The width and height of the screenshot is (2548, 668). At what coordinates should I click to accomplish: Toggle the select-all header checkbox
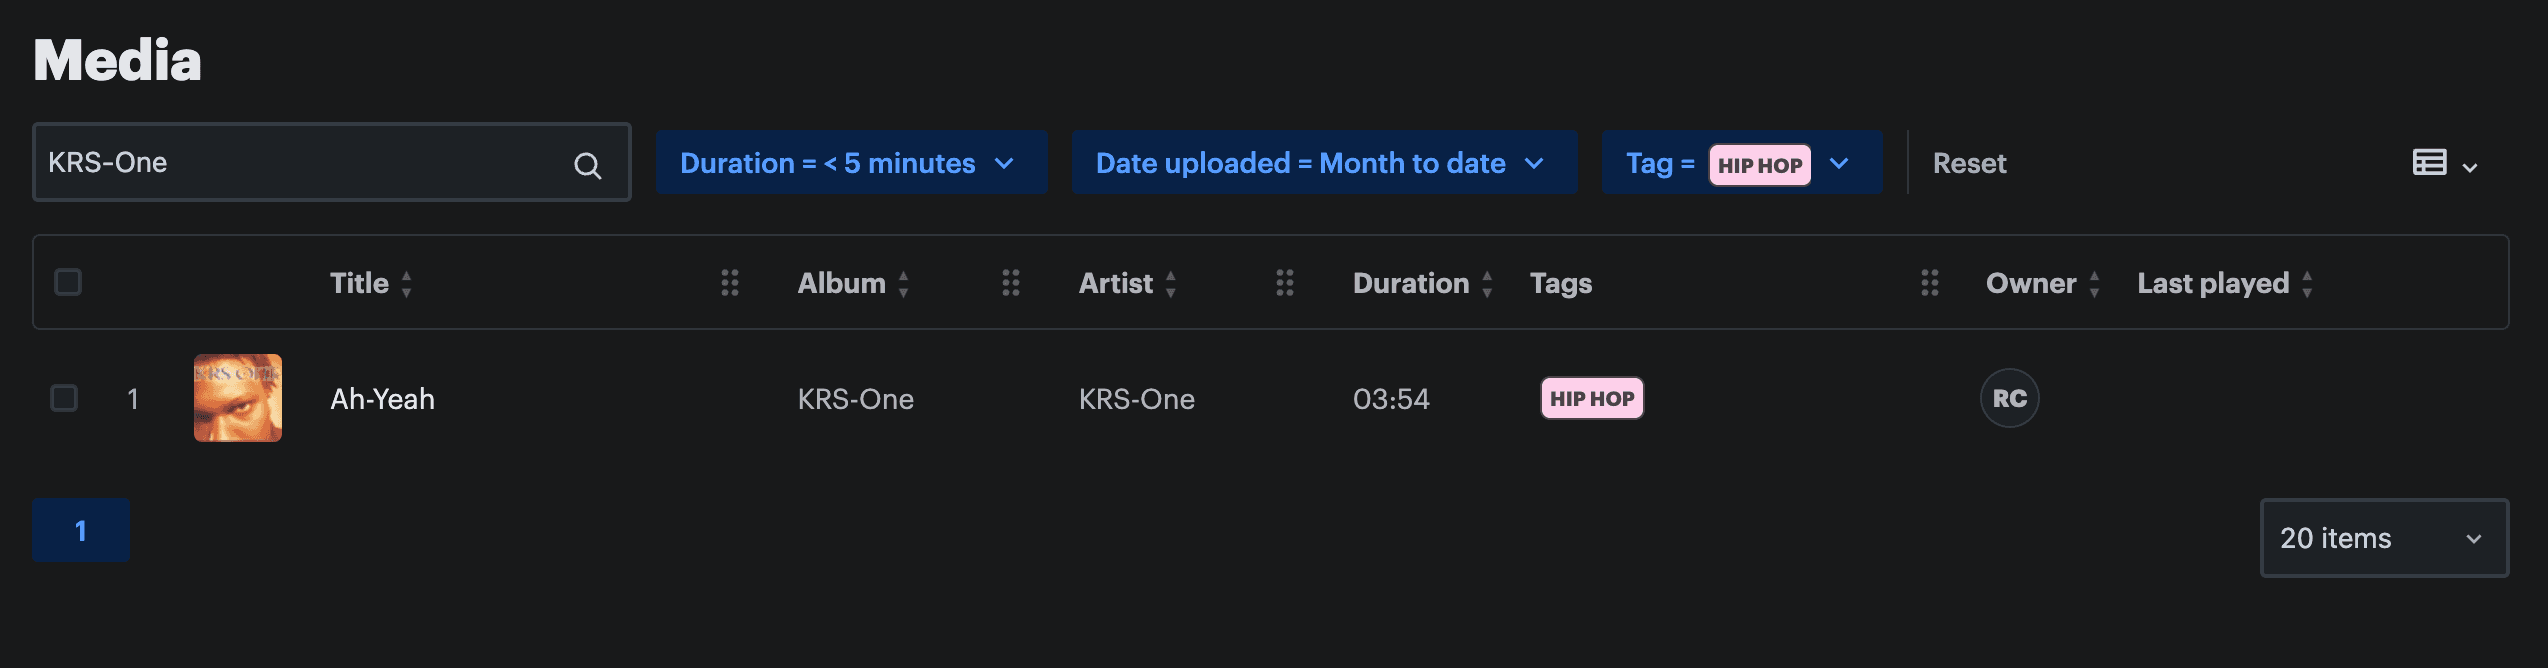pyautogui.click(x=68, y=282)
